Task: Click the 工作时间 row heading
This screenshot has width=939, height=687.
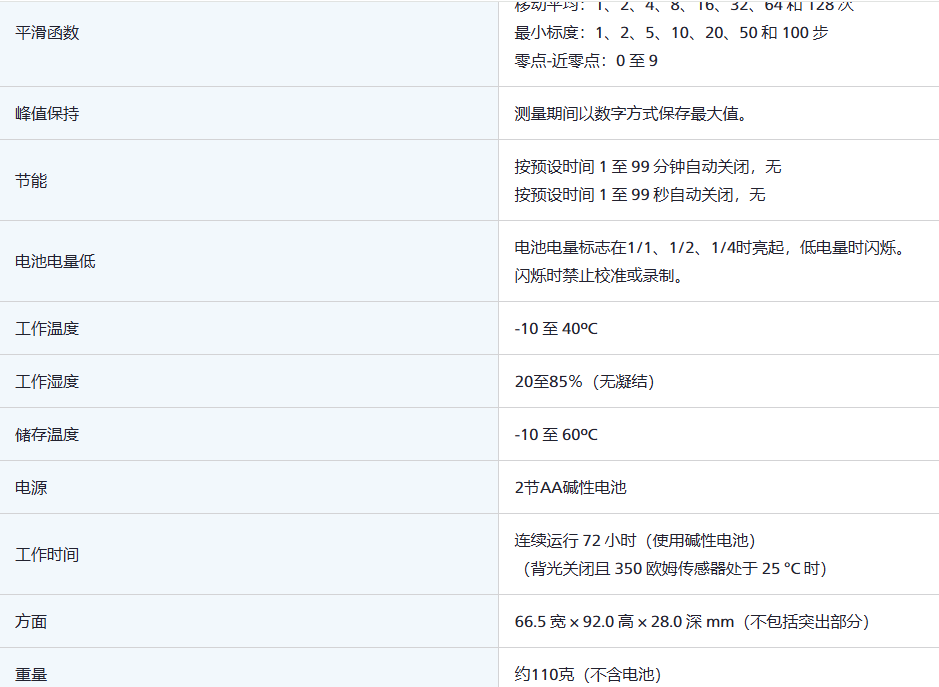Action: [47, 555]
